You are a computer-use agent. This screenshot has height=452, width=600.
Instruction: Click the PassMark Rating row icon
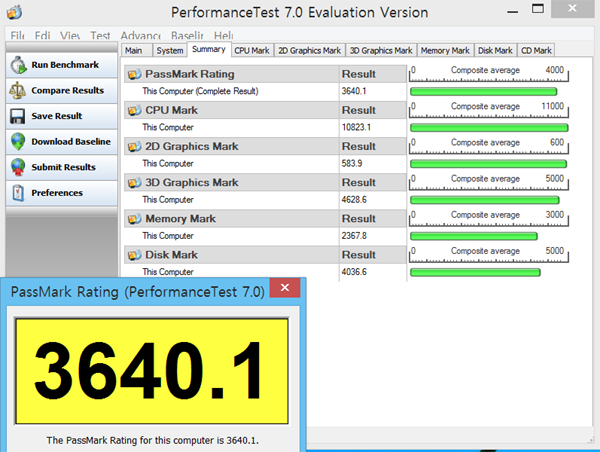pos(134,74)
